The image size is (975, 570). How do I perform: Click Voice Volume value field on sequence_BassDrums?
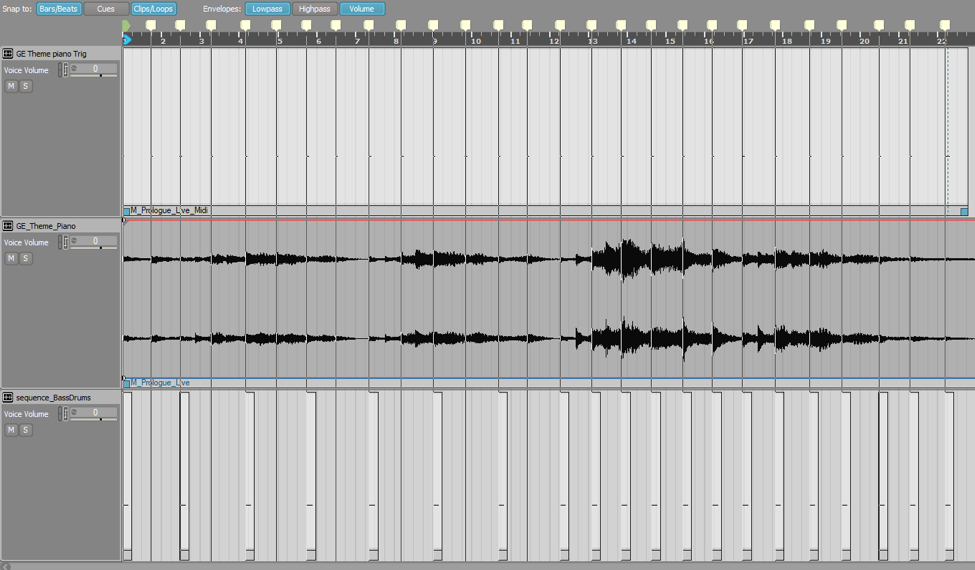[94, 412]
